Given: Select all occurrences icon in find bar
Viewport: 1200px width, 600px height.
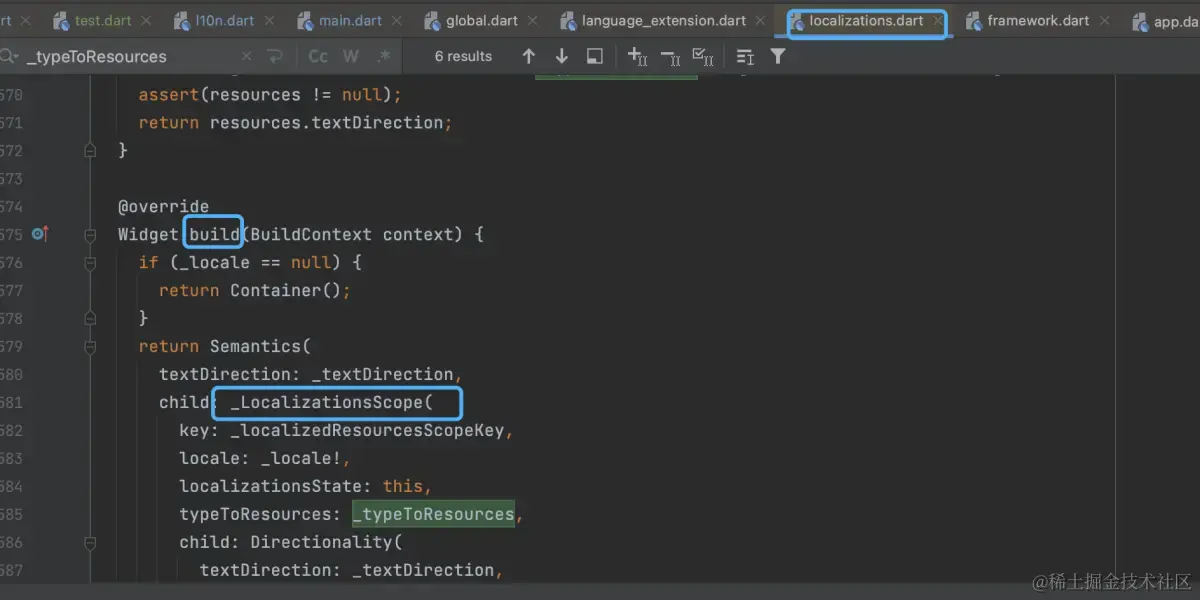Looking at the screenshot, I should coord(703,57).
